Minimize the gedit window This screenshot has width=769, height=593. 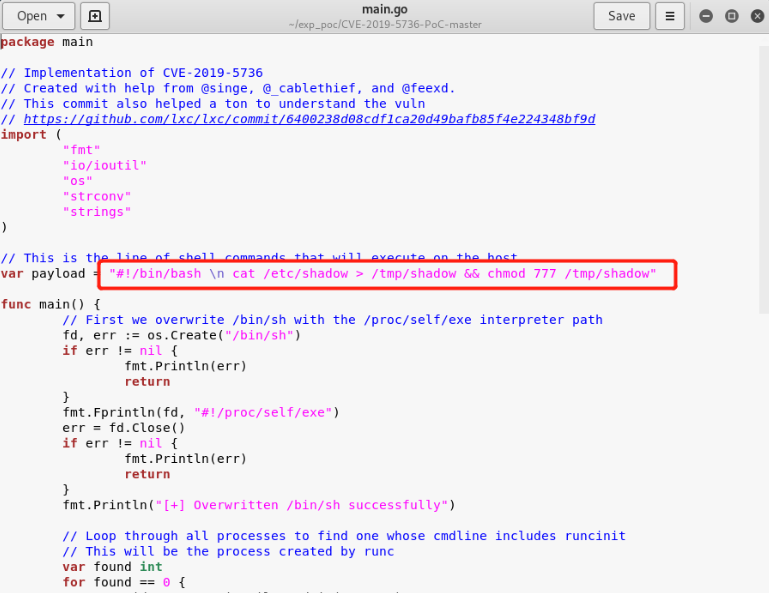(x=706, y=16)
